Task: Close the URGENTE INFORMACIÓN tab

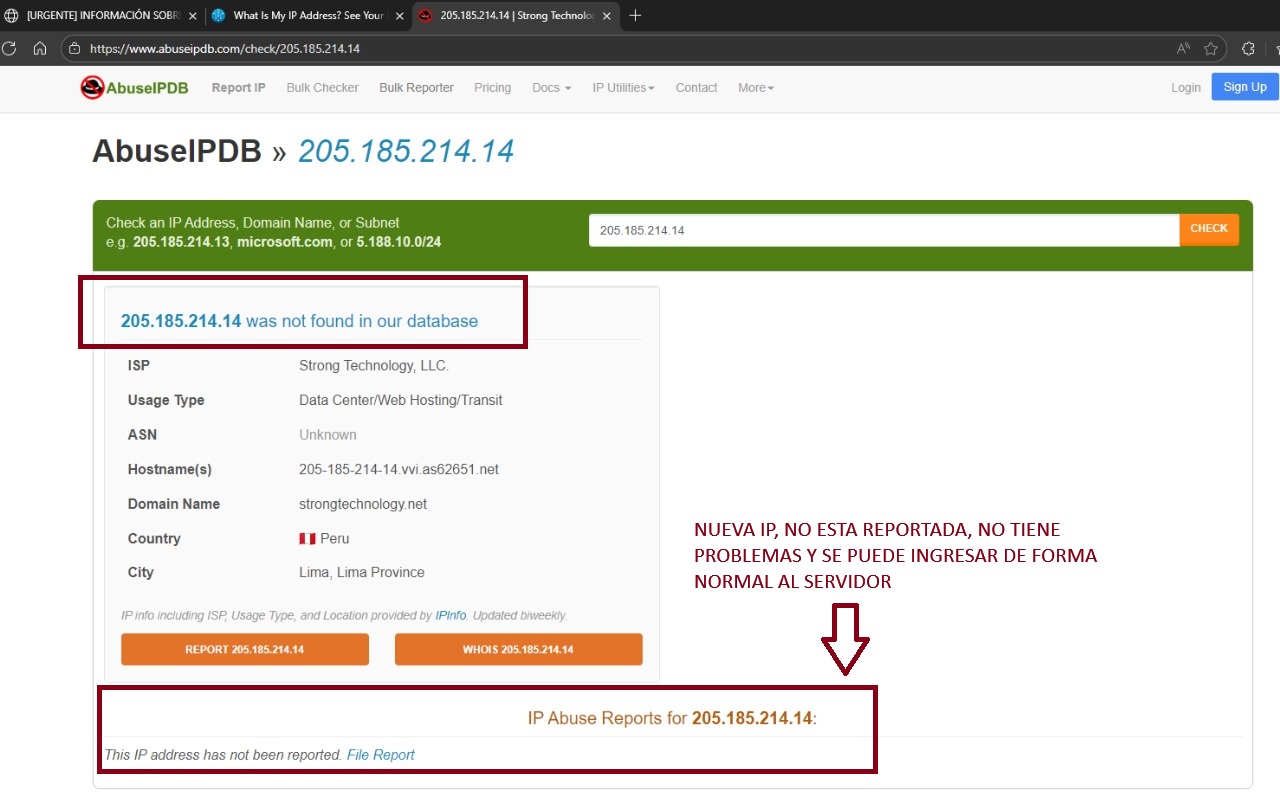Action: [x=192, y=16]
